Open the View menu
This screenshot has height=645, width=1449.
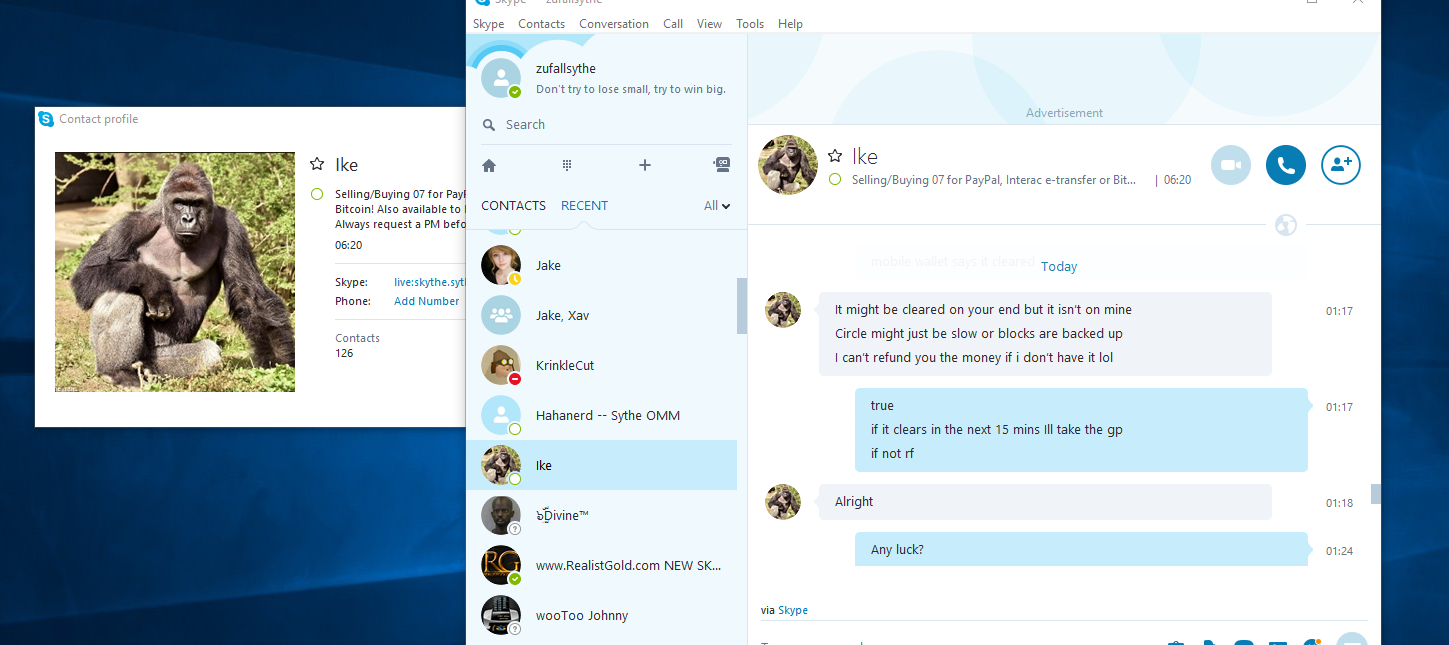coord(709,24)
